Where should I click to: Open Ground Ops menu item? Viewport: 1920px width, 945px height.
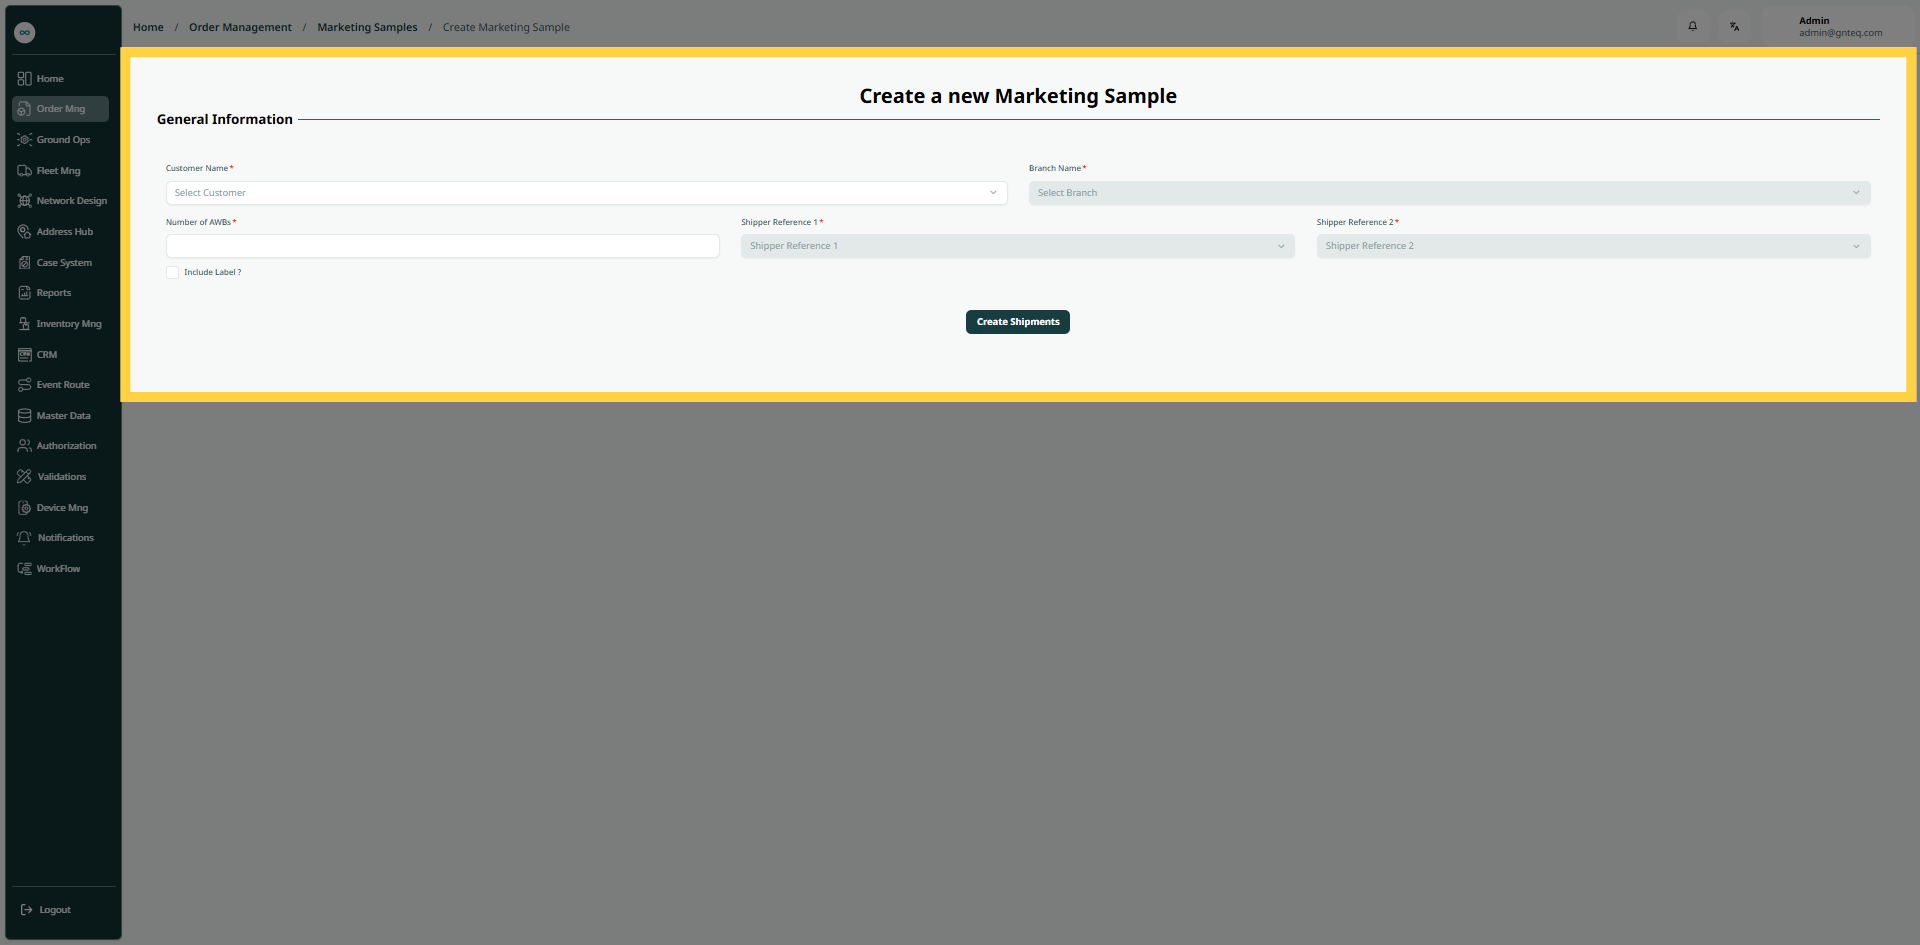(x=60, y=140)
